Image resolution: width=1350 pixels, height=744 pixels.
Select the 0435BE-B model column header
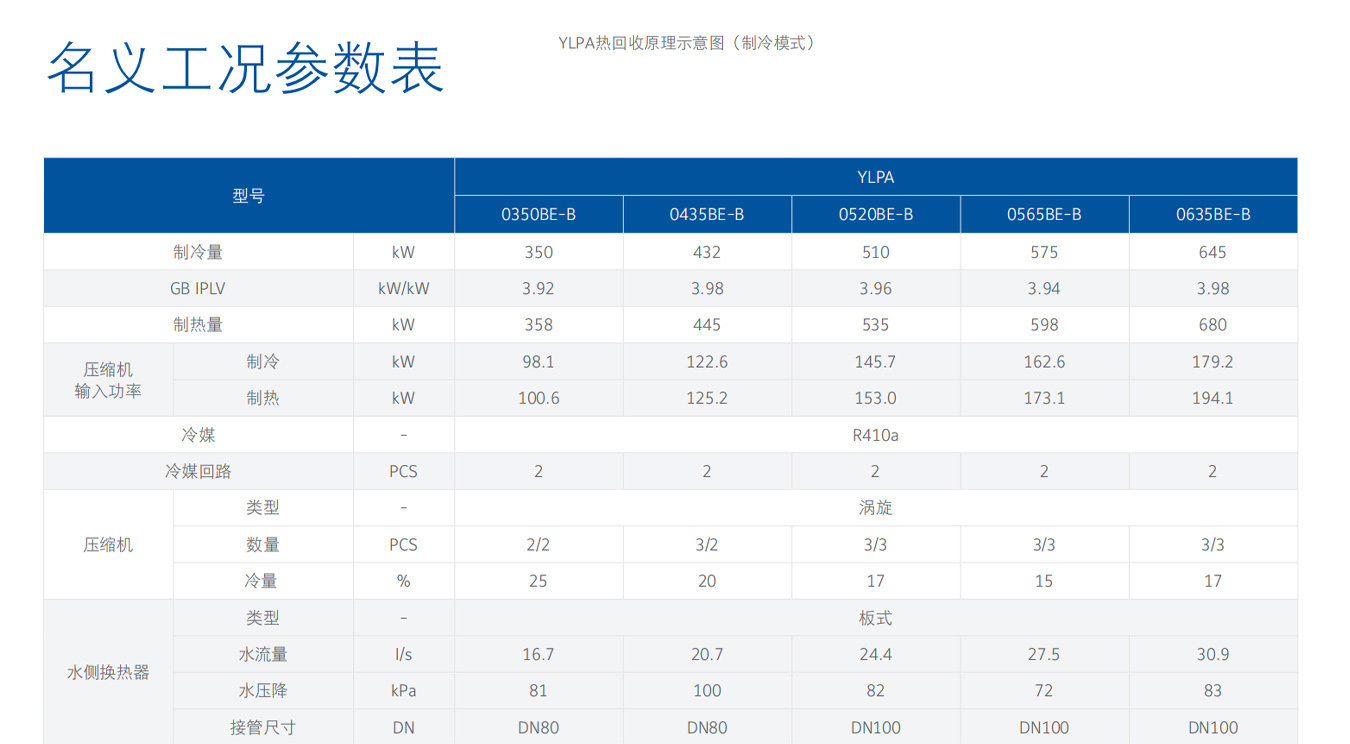[707, 215]
